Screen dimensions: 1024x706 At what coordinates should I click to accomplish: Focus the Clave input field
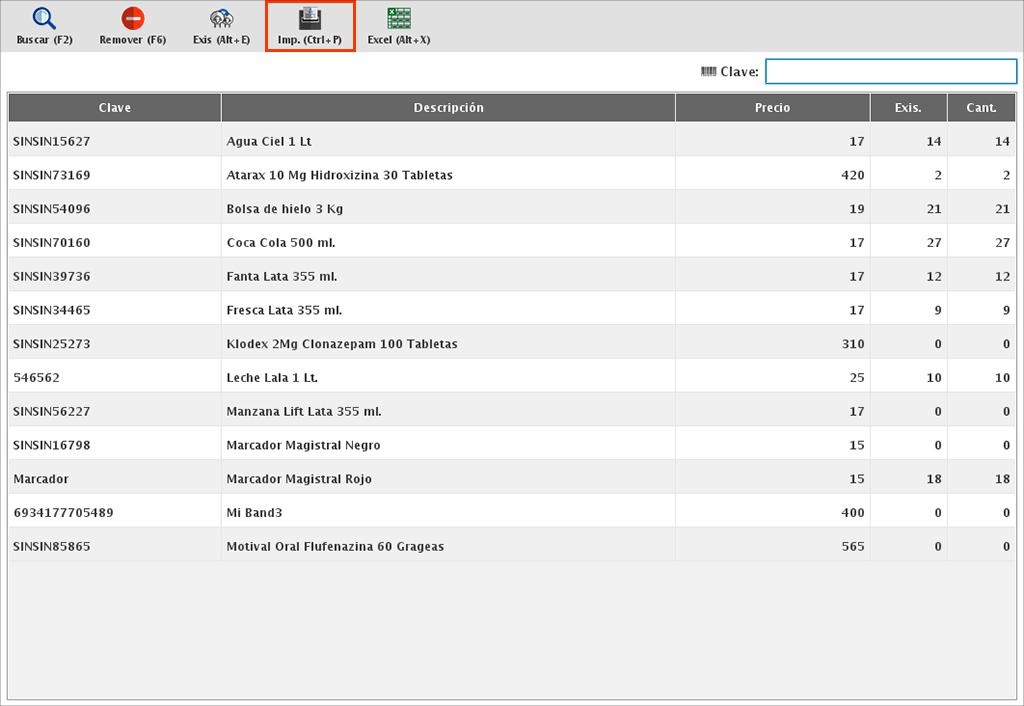[890, 71]
